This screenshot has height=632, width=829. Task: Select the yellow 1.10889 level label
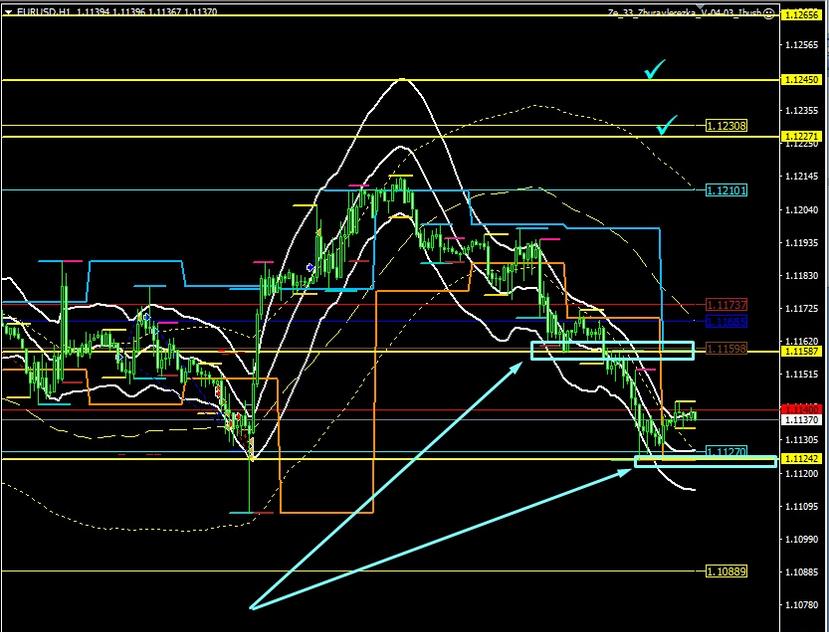pos(726,571)
